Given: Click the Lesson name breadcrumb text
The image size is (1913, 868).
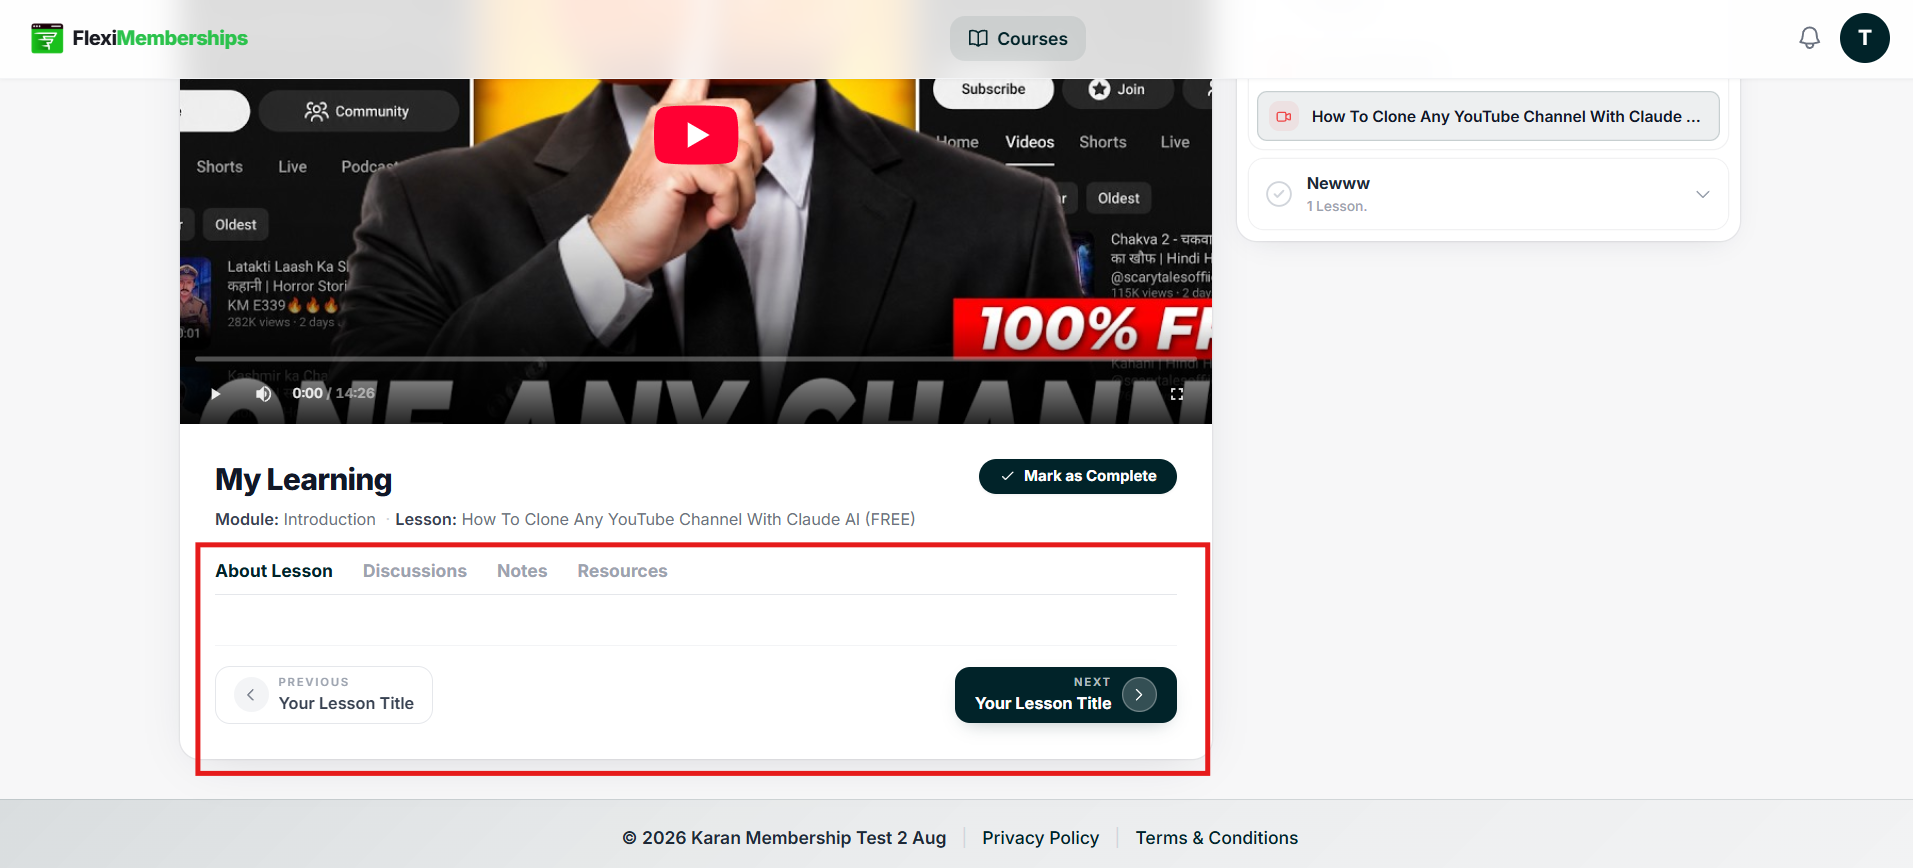Looking at the screenshot, I should tap(655, 519).
